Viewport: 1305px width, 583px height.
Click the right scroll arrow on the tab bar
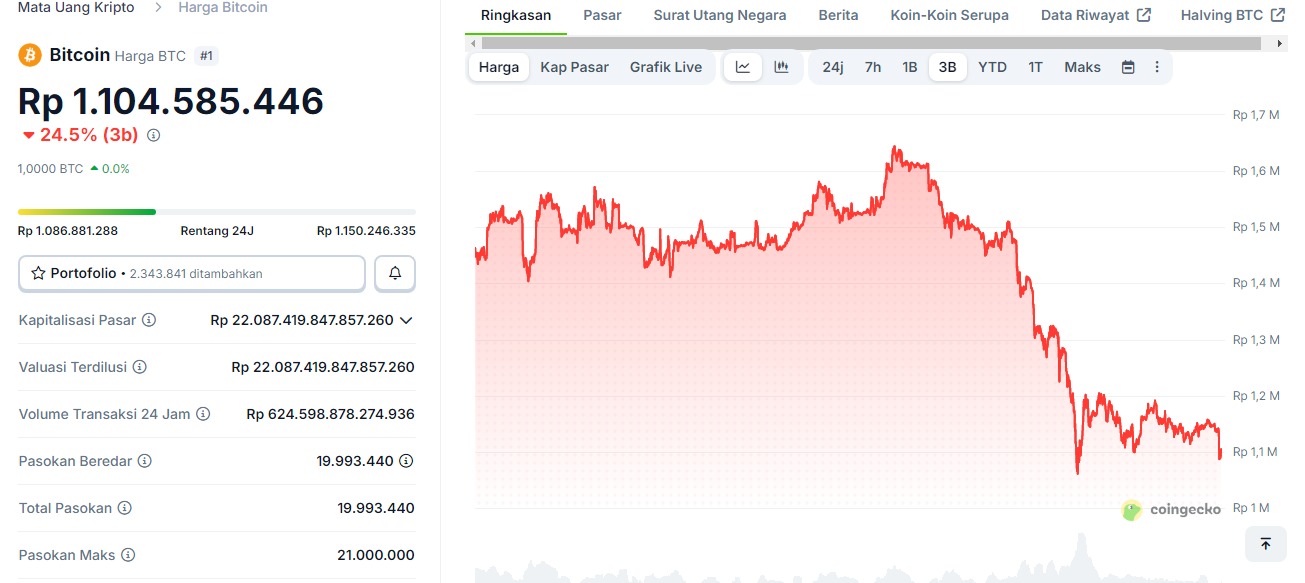point(1279,43)
